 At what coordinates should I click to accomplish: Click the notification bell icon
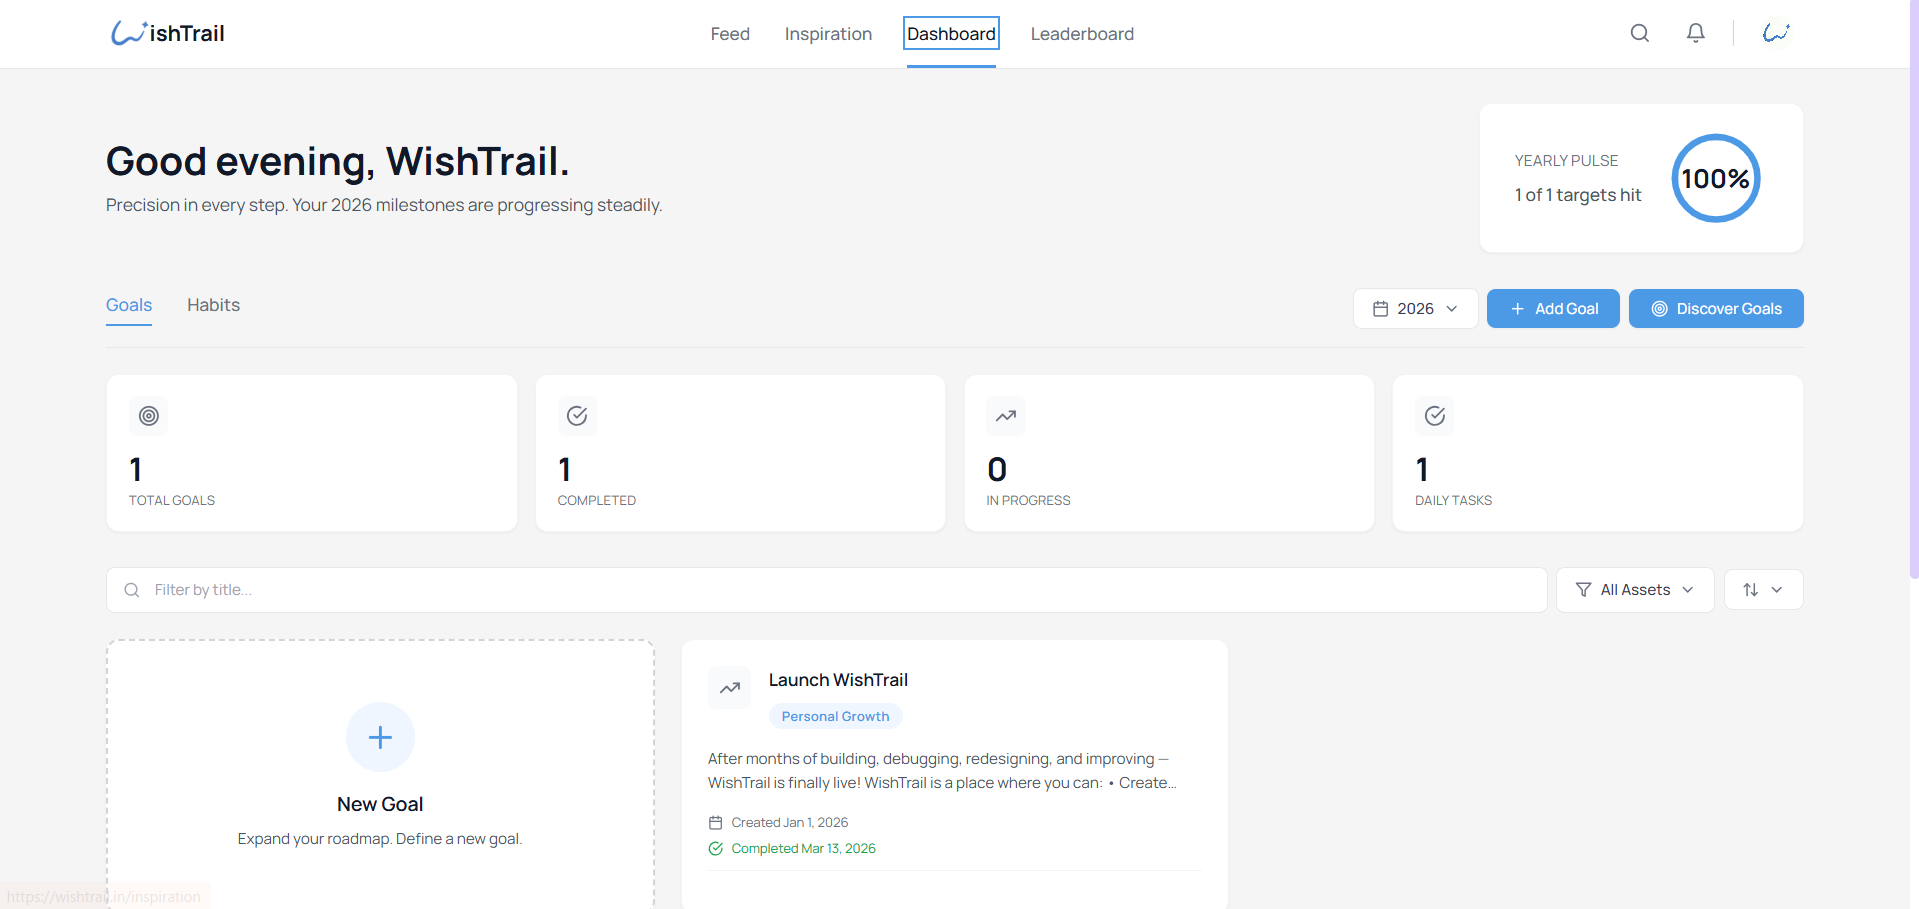[x=1695, y=33]
